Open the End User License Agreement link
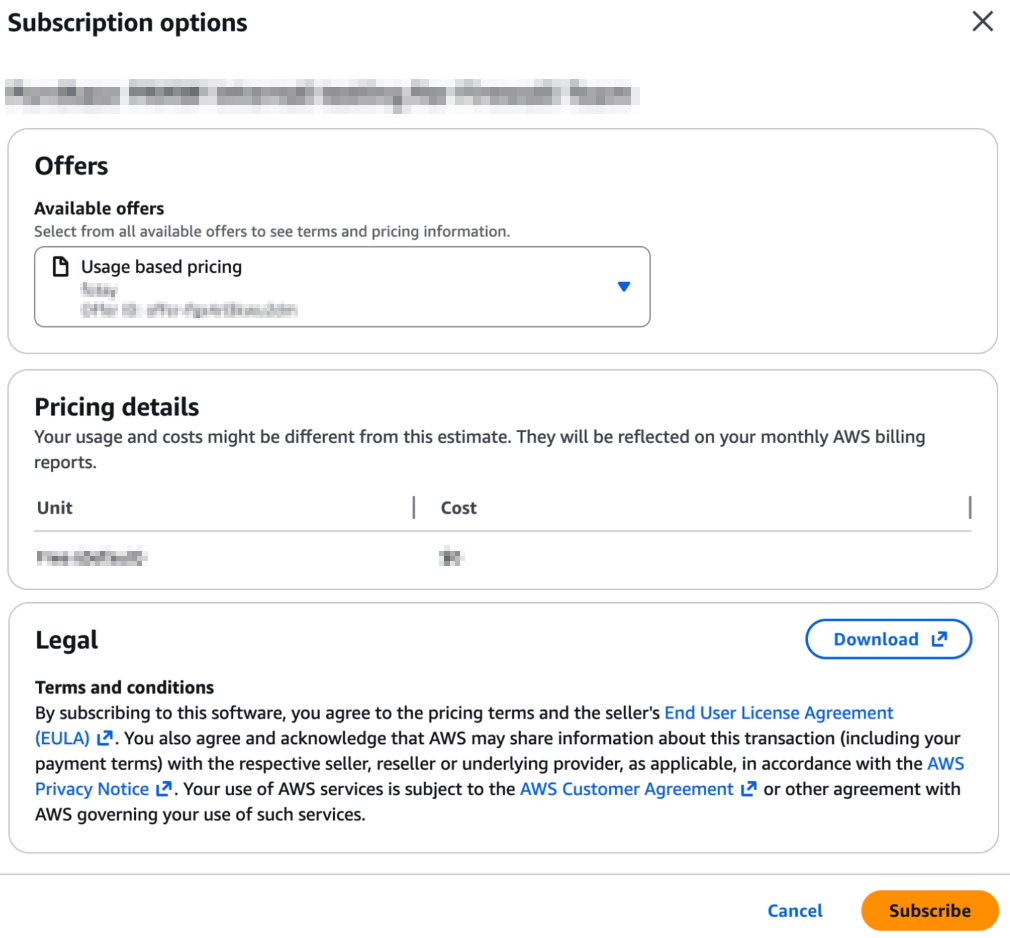This screenshot has height=938, width=1010. point(779,713)
